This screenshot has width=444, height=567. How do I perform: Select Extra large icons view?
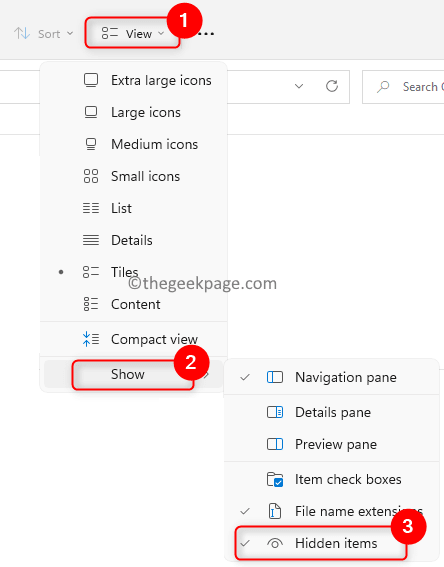pos(133,80)
